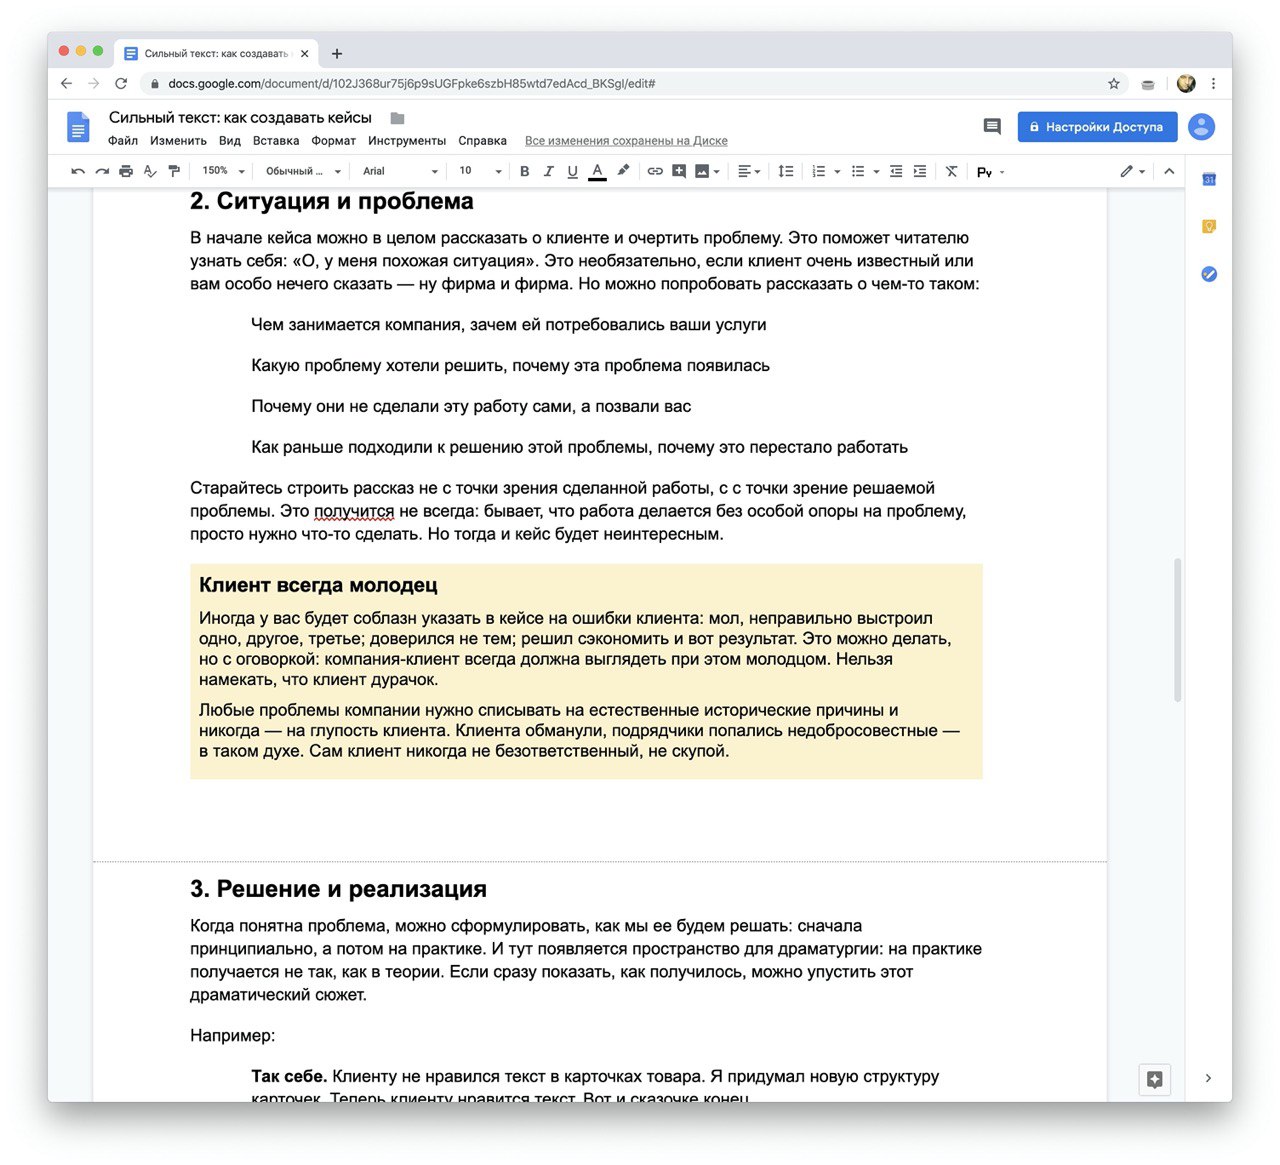Open the text color picker
1280x1165 pixels.
(x=597, y=171)
